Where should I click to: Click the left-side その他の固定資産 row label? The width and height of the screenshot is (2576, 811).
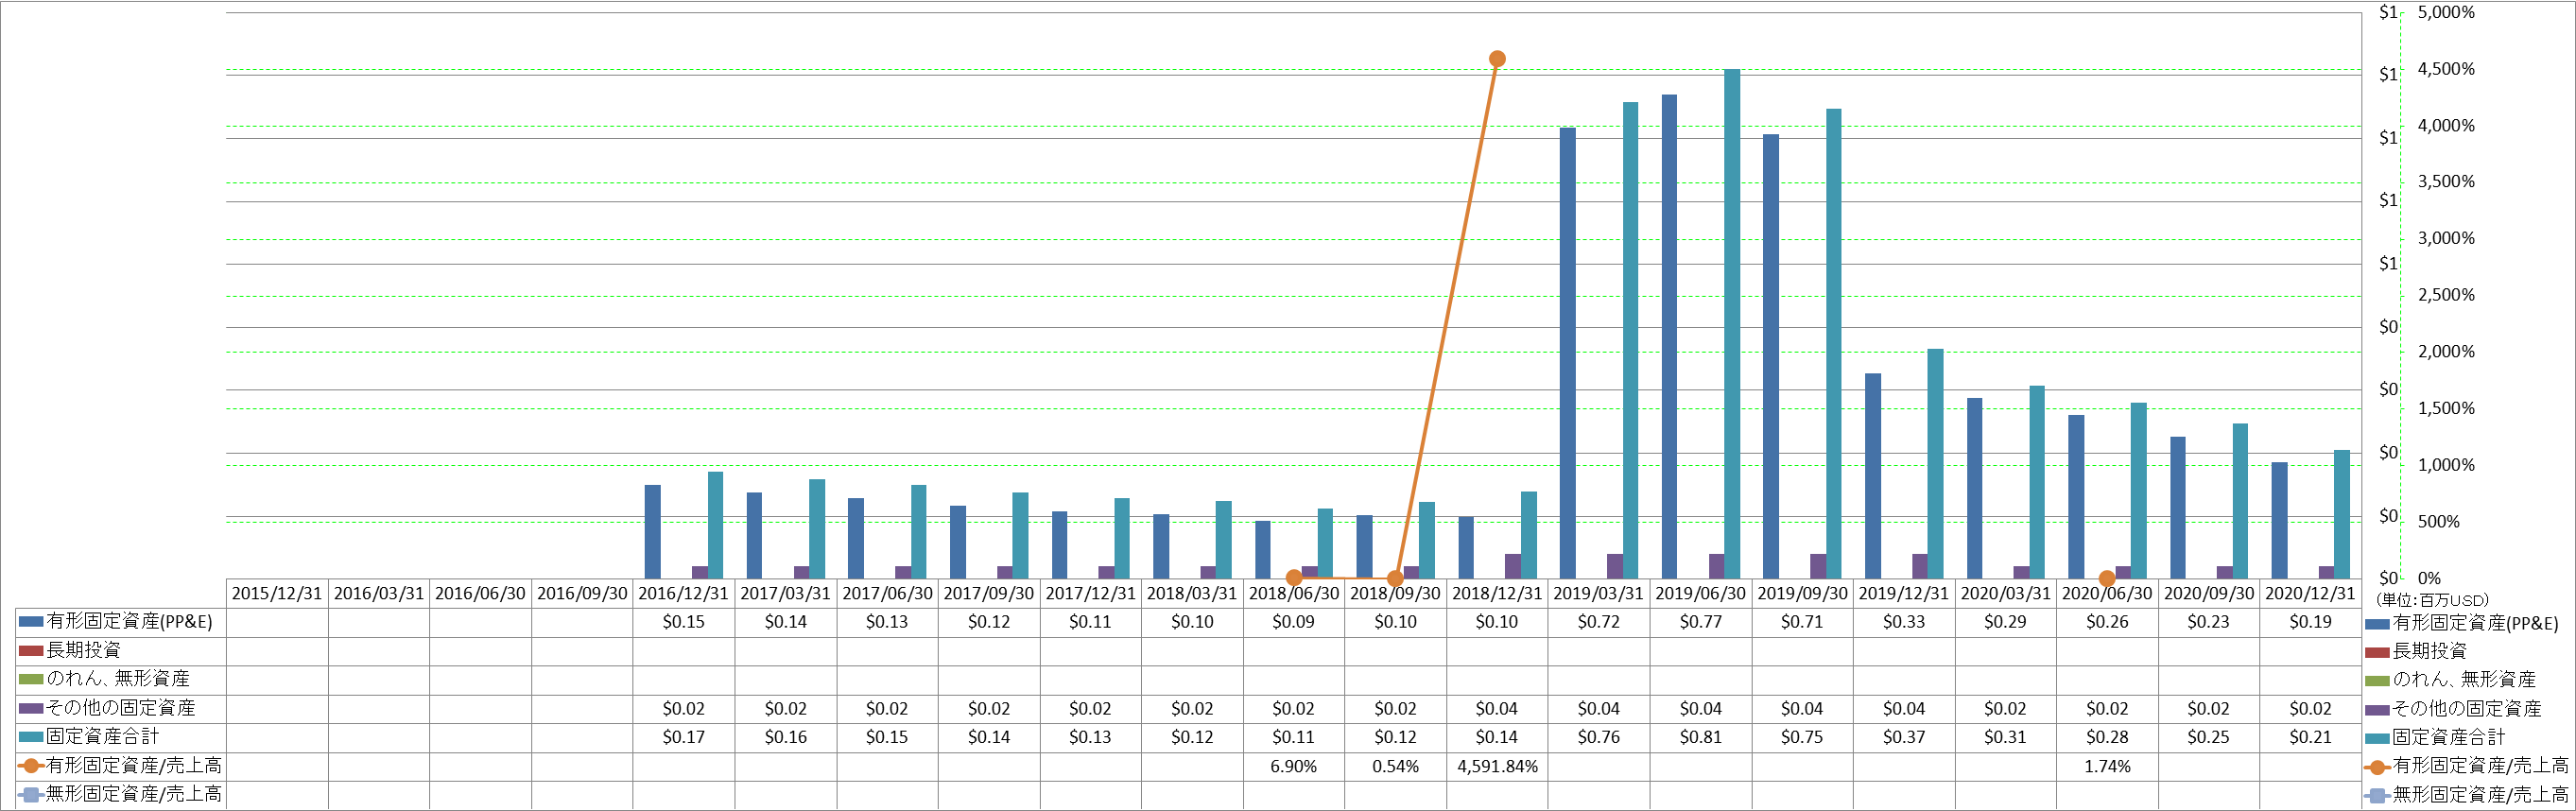click(x=121, y=708)
